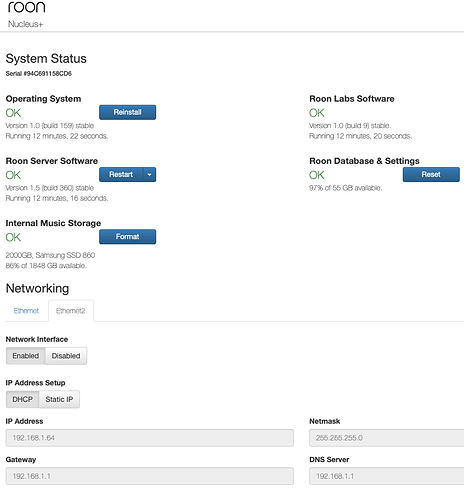Click the IP Address field 192.168.1.64
This screenshot has height=500, width=464.
click(150, 438)
